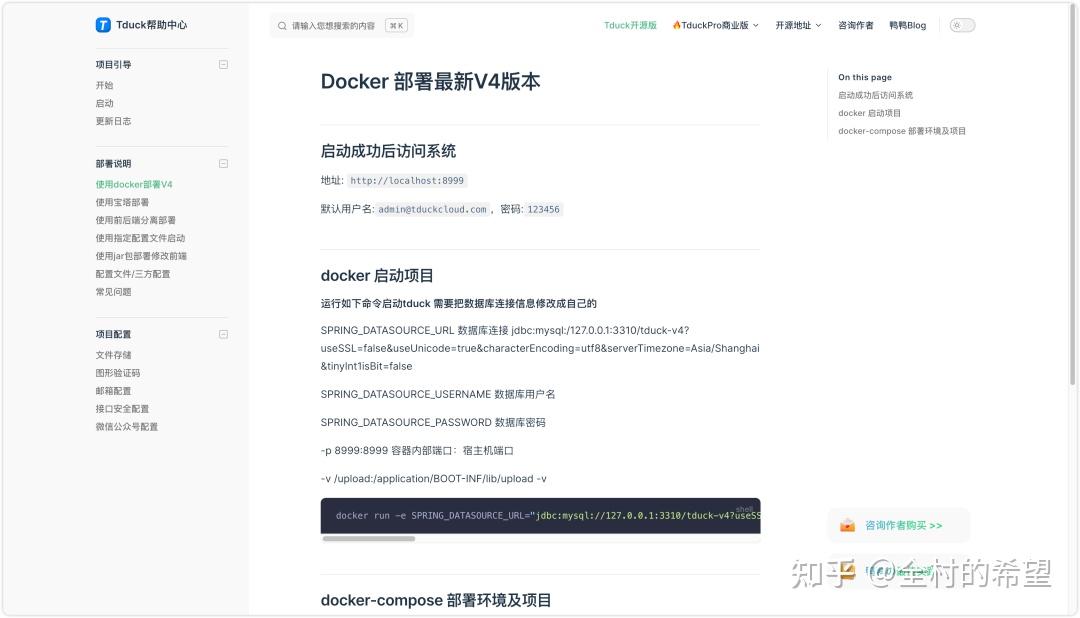This screenshot has width=1080, height=618.
Task: Click the docker 启动项目 section heading
Action: 377,276
